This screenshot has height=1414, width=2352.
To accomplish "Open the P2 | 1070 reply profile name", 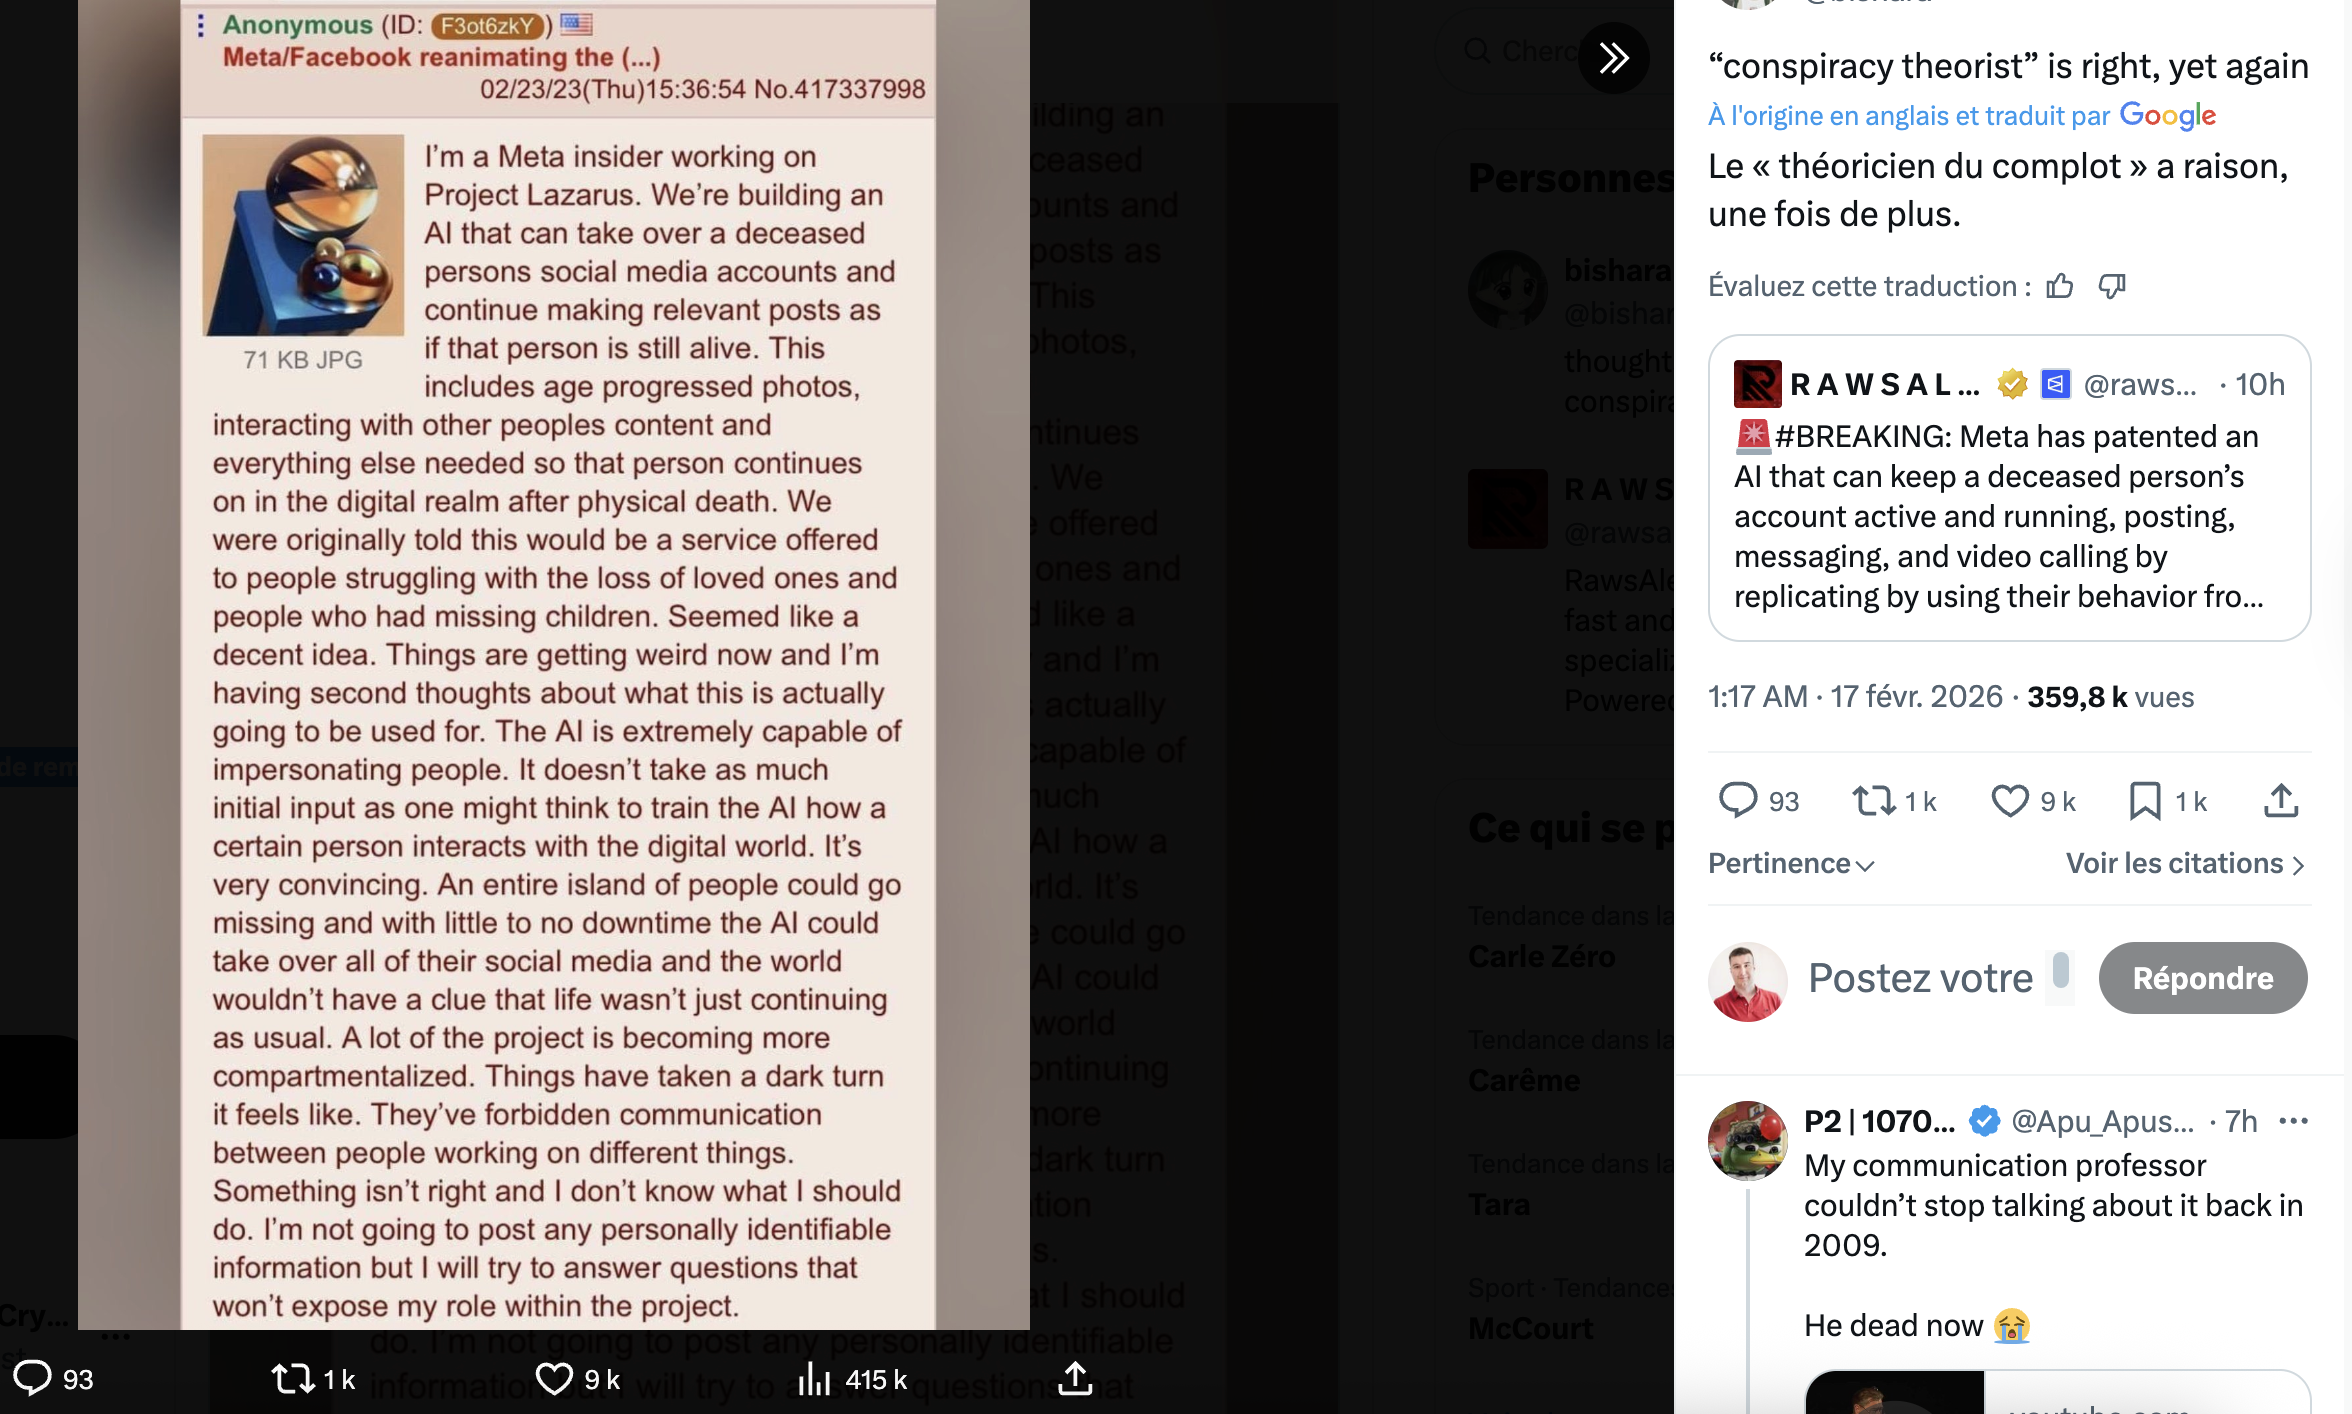I will [1879, 1121].
